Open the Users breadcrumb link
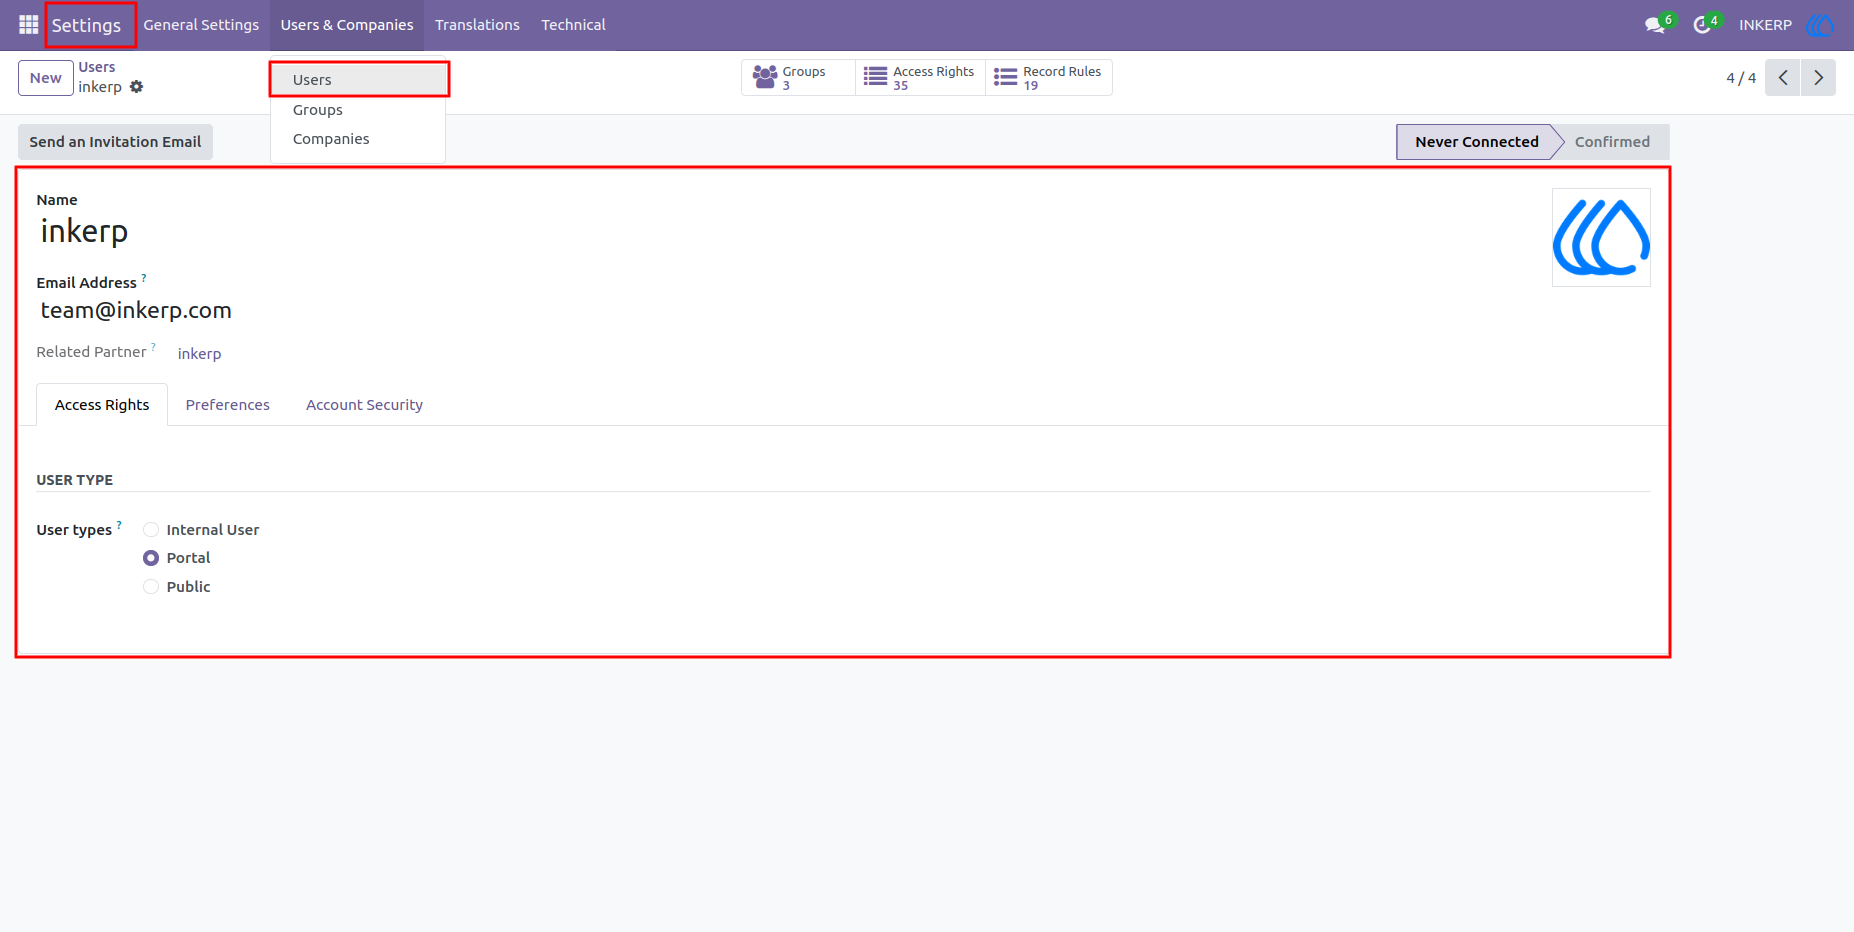This screenshot has width=1854, height=932. 97,67
